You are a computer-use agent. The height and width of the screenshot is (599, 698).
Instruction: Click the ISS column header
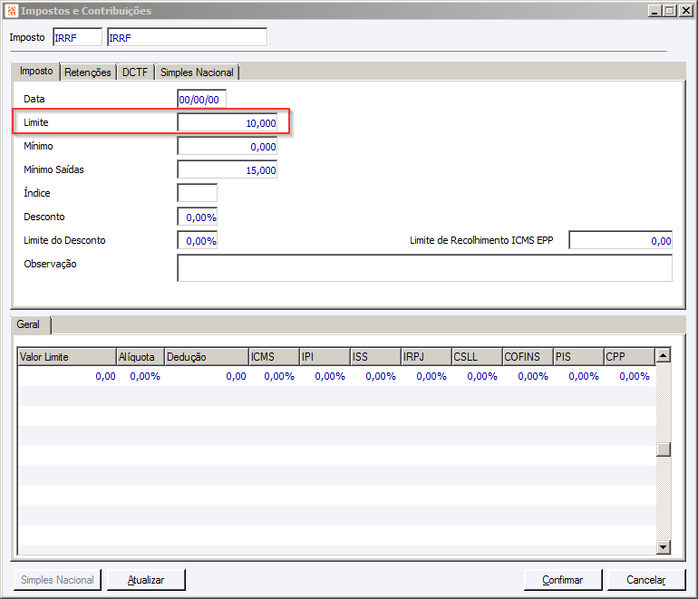[x=376, y=357]
